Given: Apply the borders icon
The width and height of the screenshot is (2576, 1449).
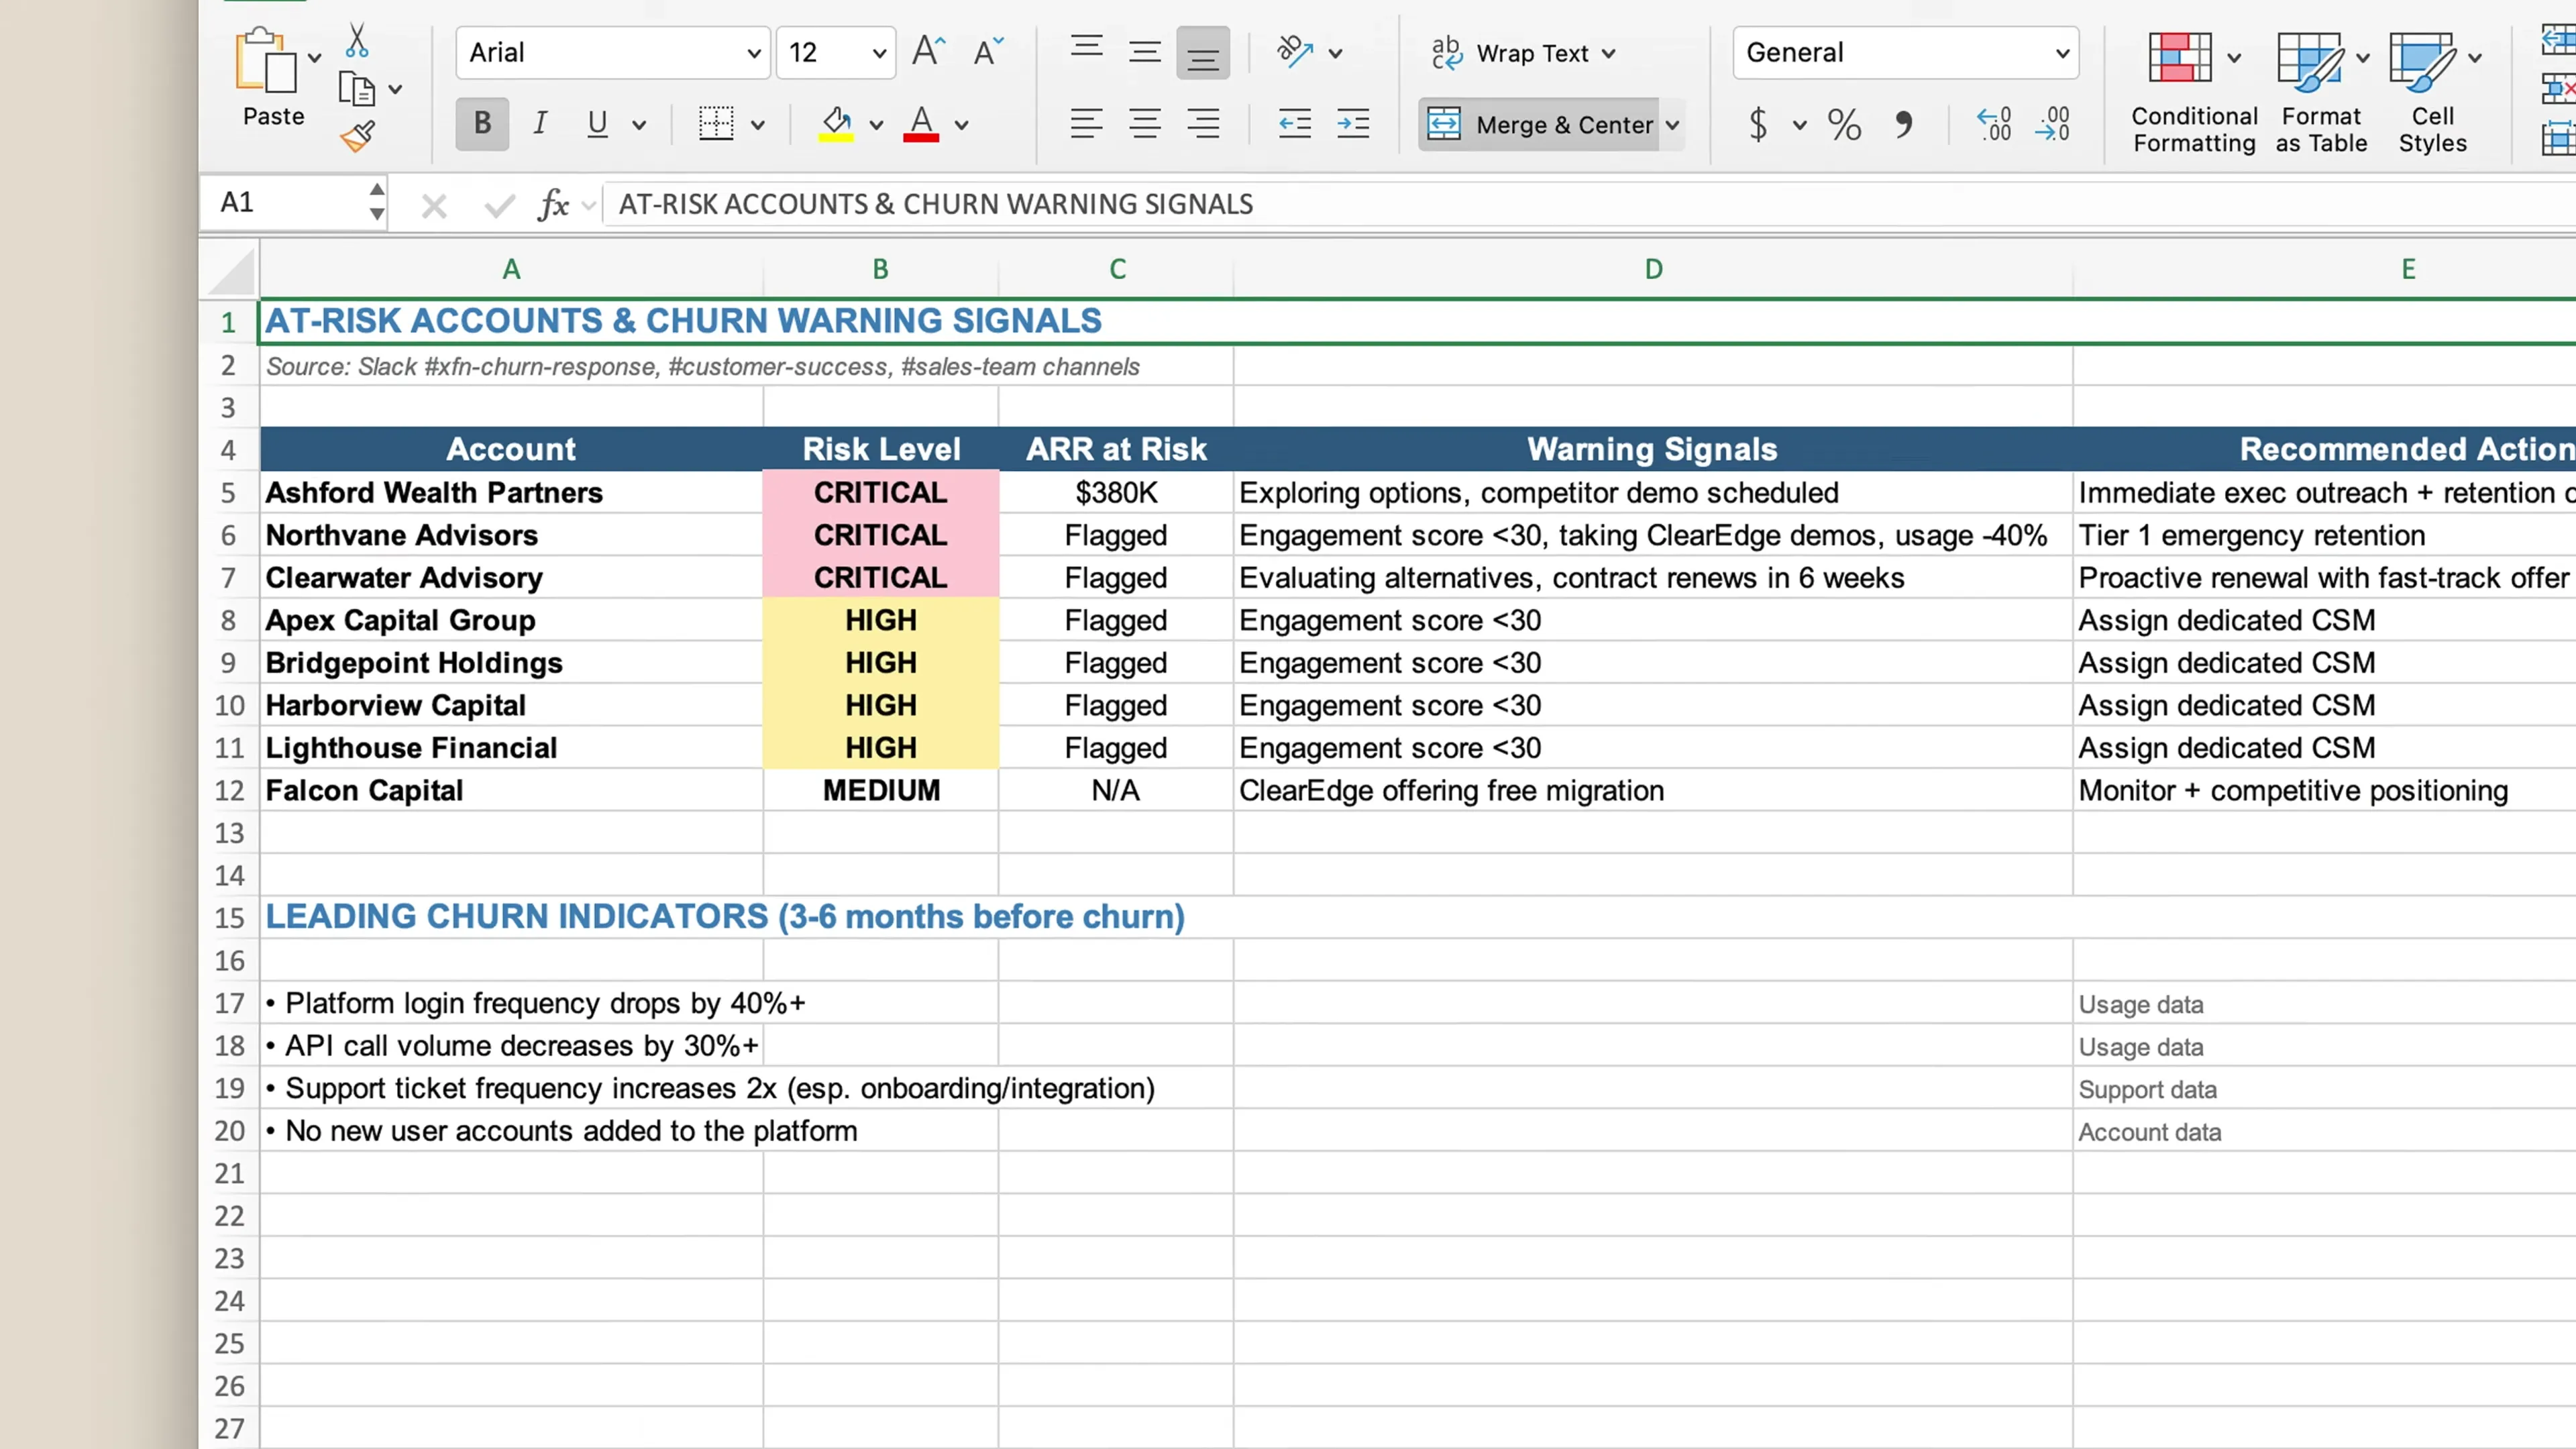Looking at the screenshot, I should [716, 124].
